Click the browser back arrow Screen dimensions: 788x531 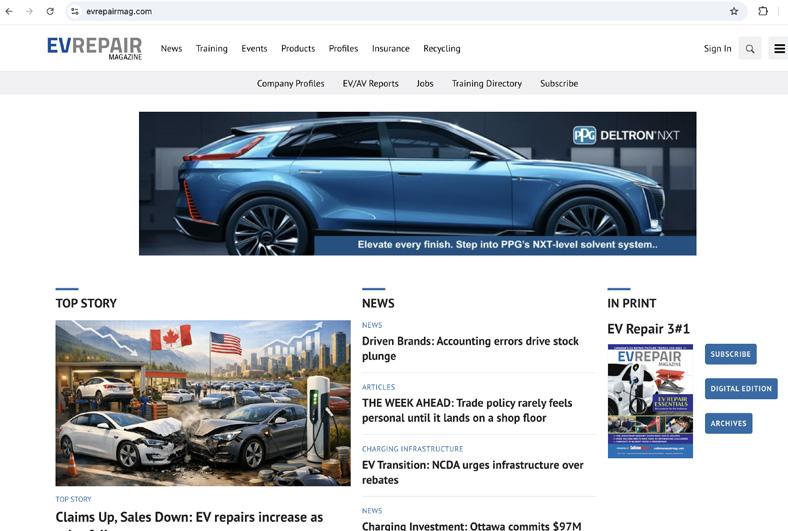pos(9,11)
